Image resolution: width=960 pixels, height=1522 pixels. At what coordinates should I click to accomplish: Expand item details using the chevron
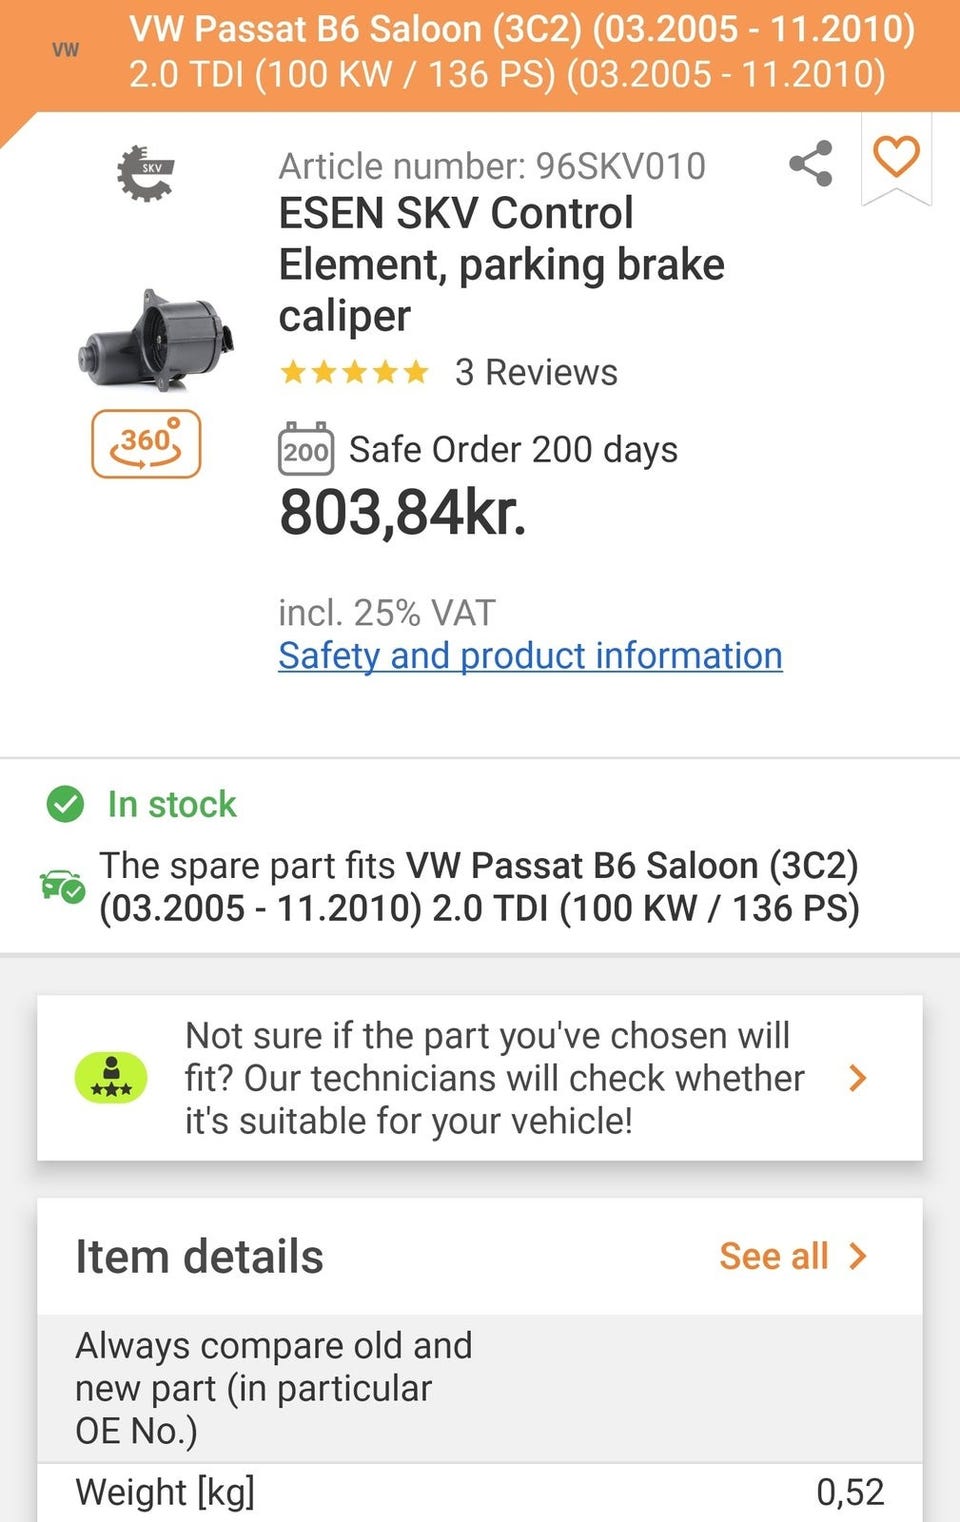[x=858, y=1256]
